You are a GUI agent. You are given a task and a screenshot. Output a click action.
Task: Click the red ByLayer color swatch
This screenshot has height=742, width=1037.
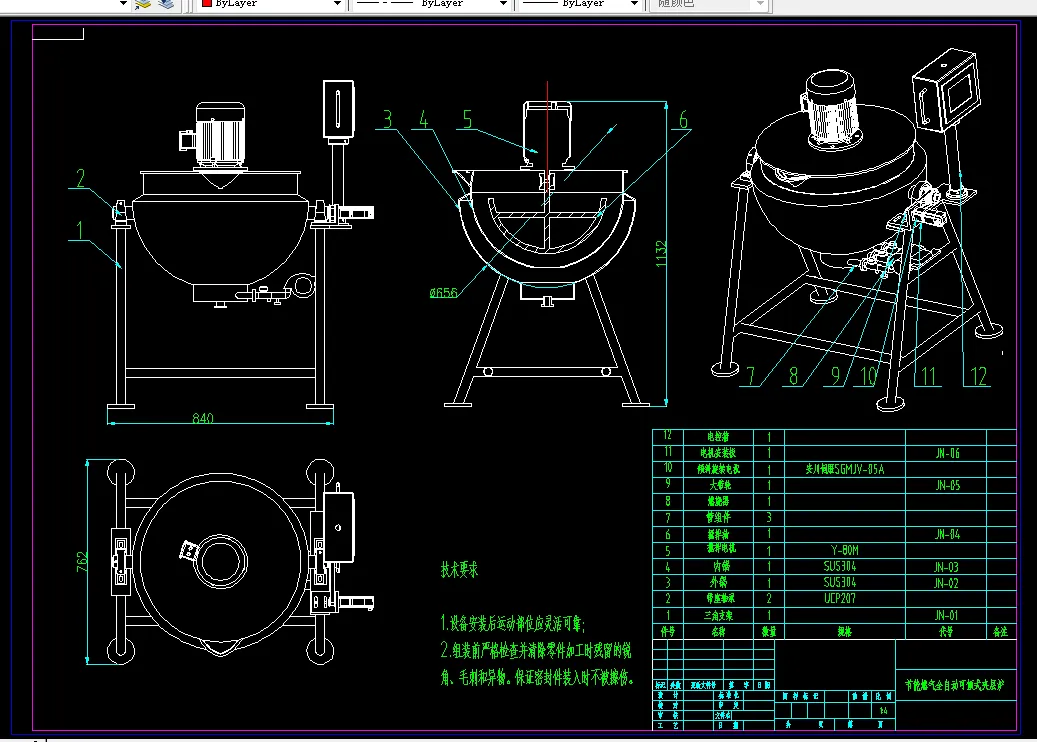pyautogui.click(x=206, y=3)
